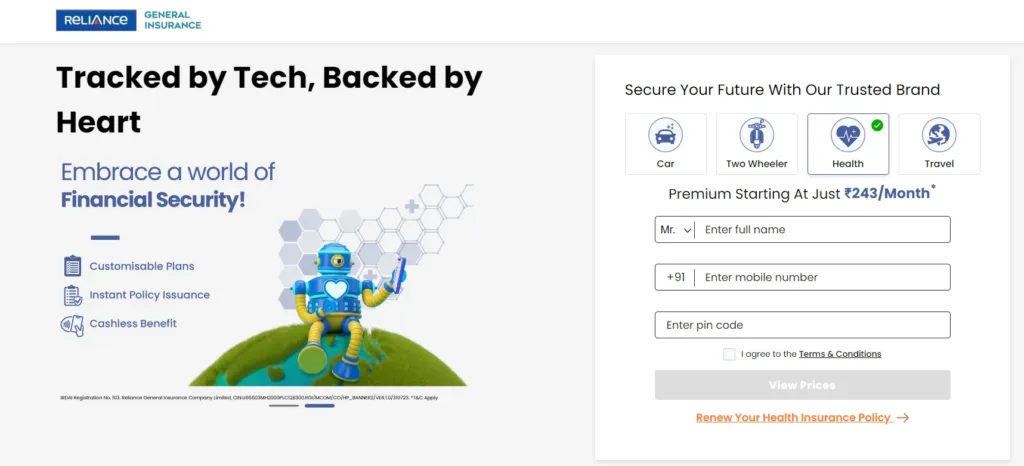Tick the Terms & Conditions agreement checkbox
This screenshot has height=466, width=1024.
[729, 354]
